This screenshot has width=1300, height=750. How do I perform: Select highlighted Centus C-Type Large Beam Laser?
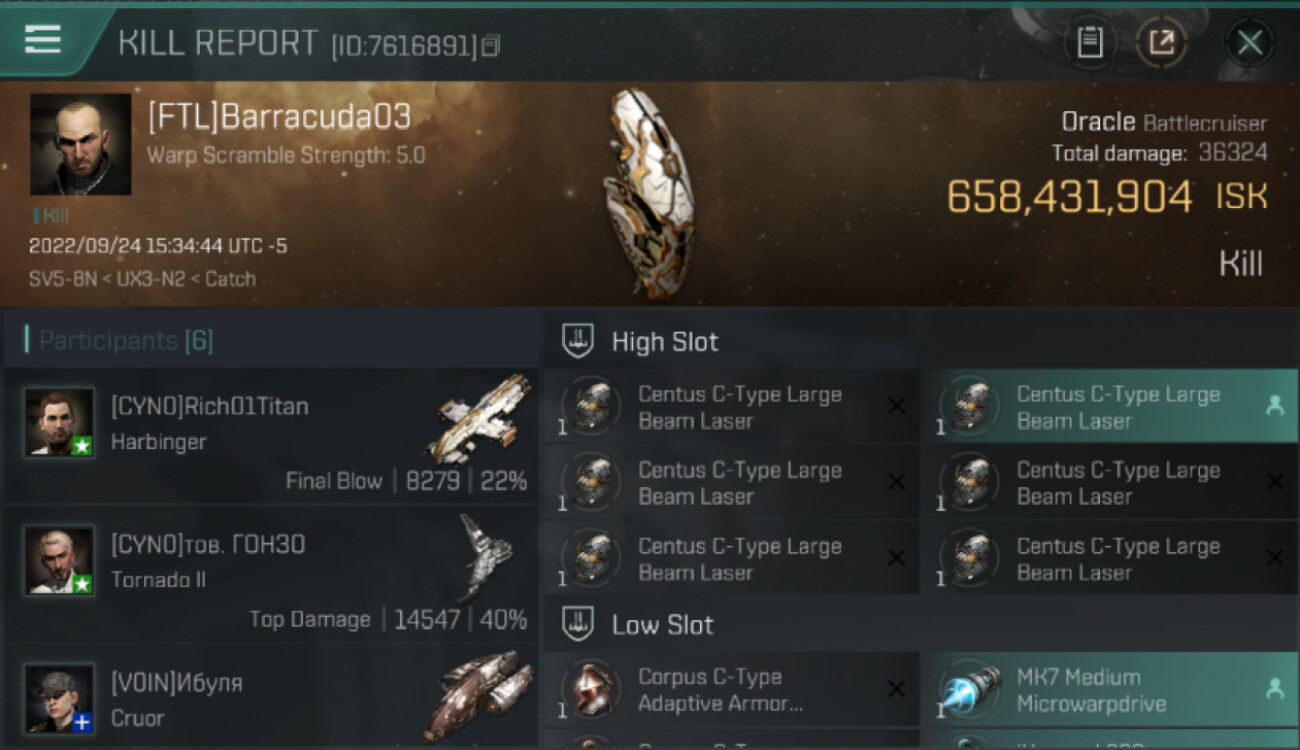point(1109,407)
